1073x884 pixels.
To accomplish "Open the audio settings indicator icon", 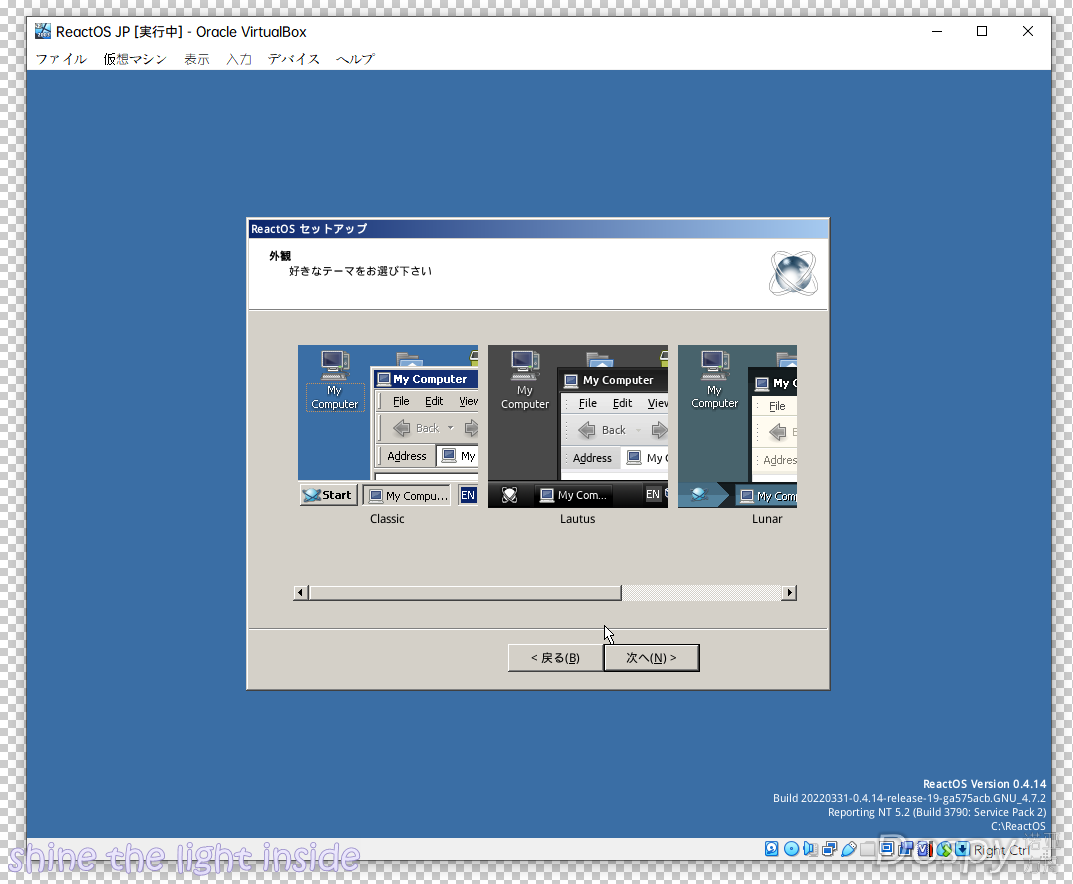I will click(810, 849).
